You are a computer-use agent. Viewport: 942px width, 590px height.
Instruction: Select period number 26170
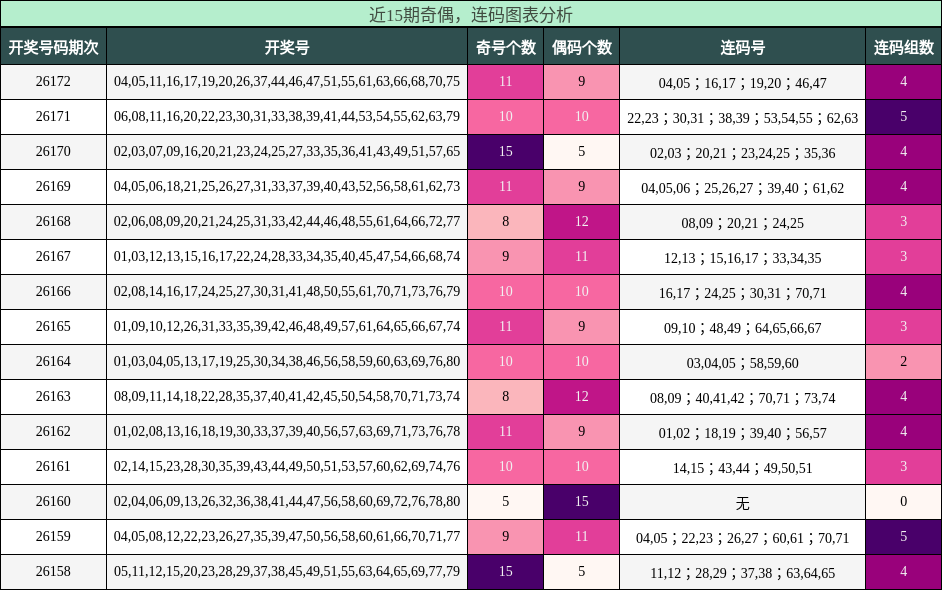(x=53, y=151)
